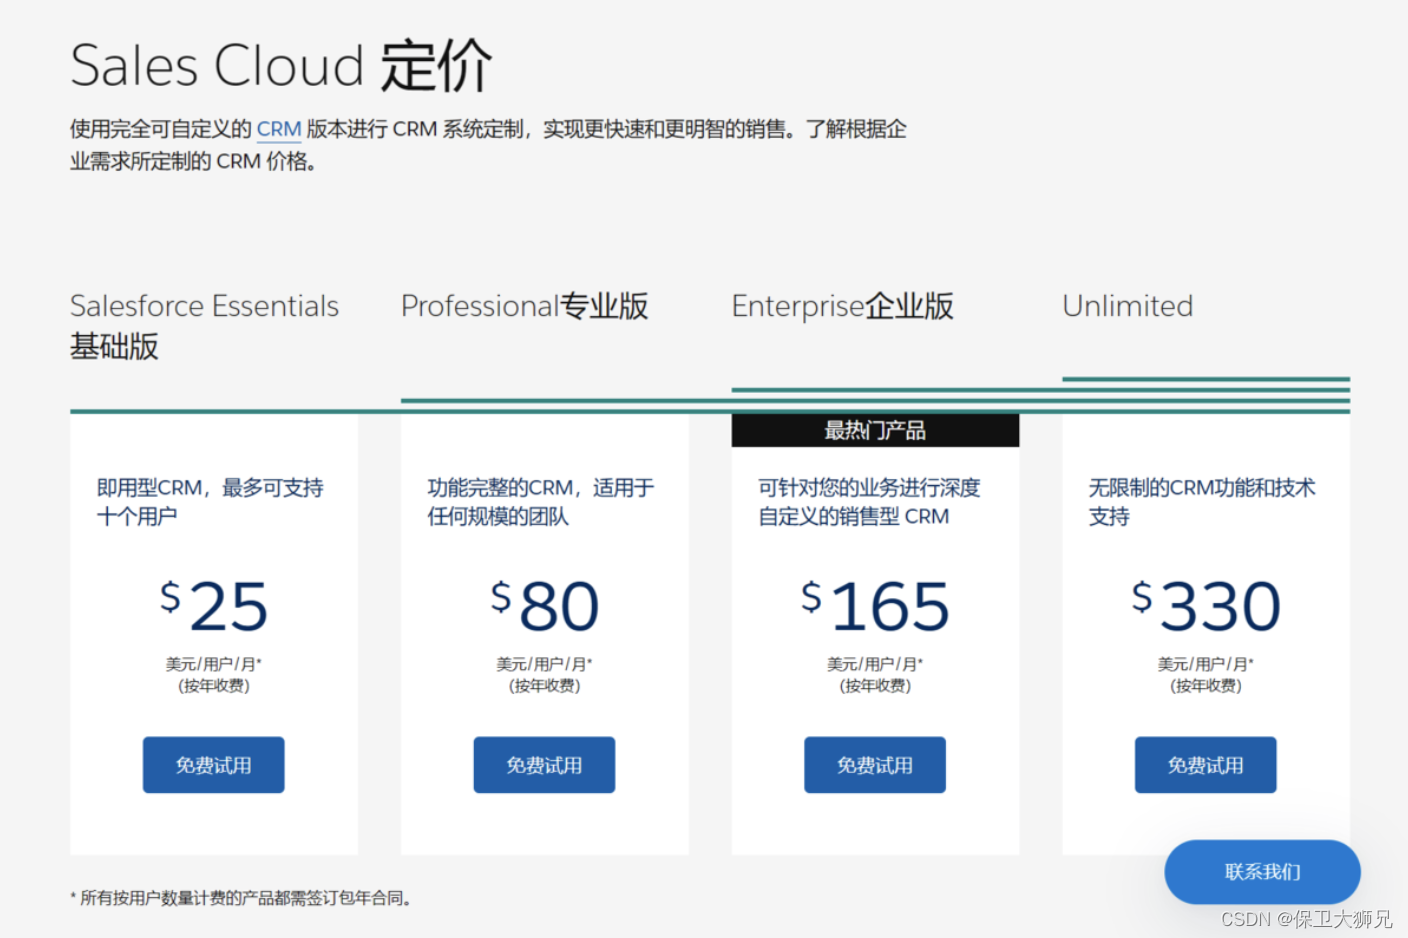The image size is (1408, 938).
Task: Click the footnote 所有按用户数量计费的产品都需签订包年合同
Action: 241,898
